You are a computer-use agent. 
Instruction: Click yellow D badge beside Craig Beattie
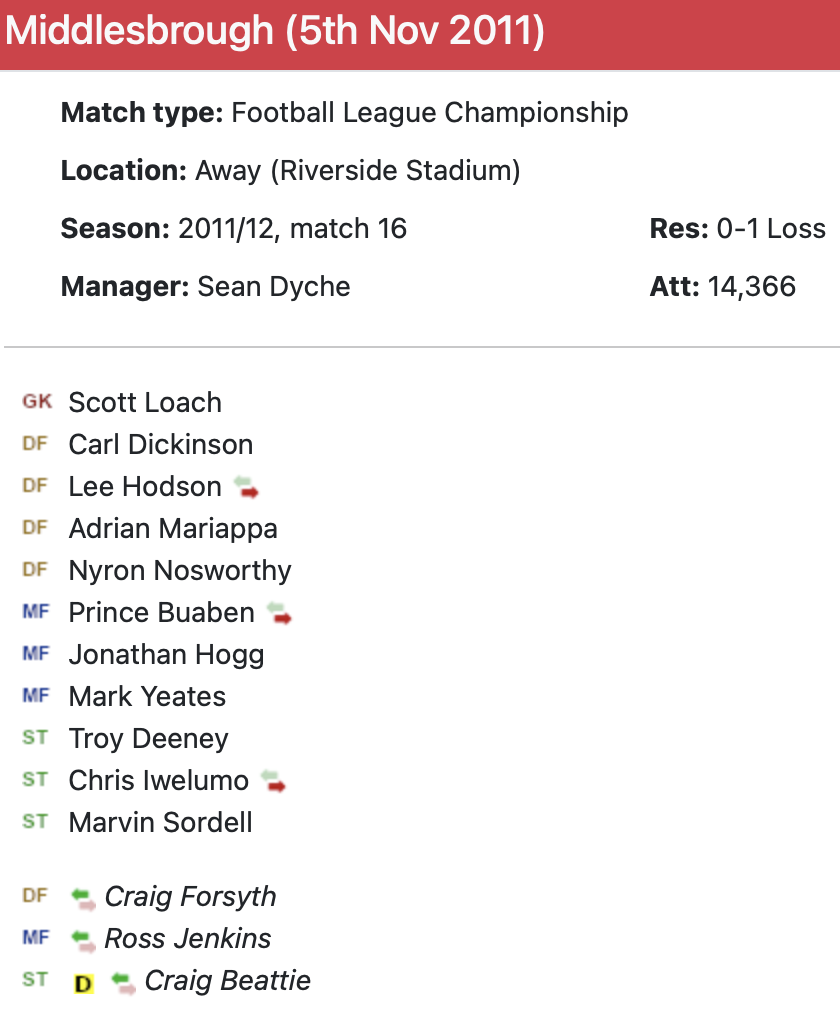(84, 983)
